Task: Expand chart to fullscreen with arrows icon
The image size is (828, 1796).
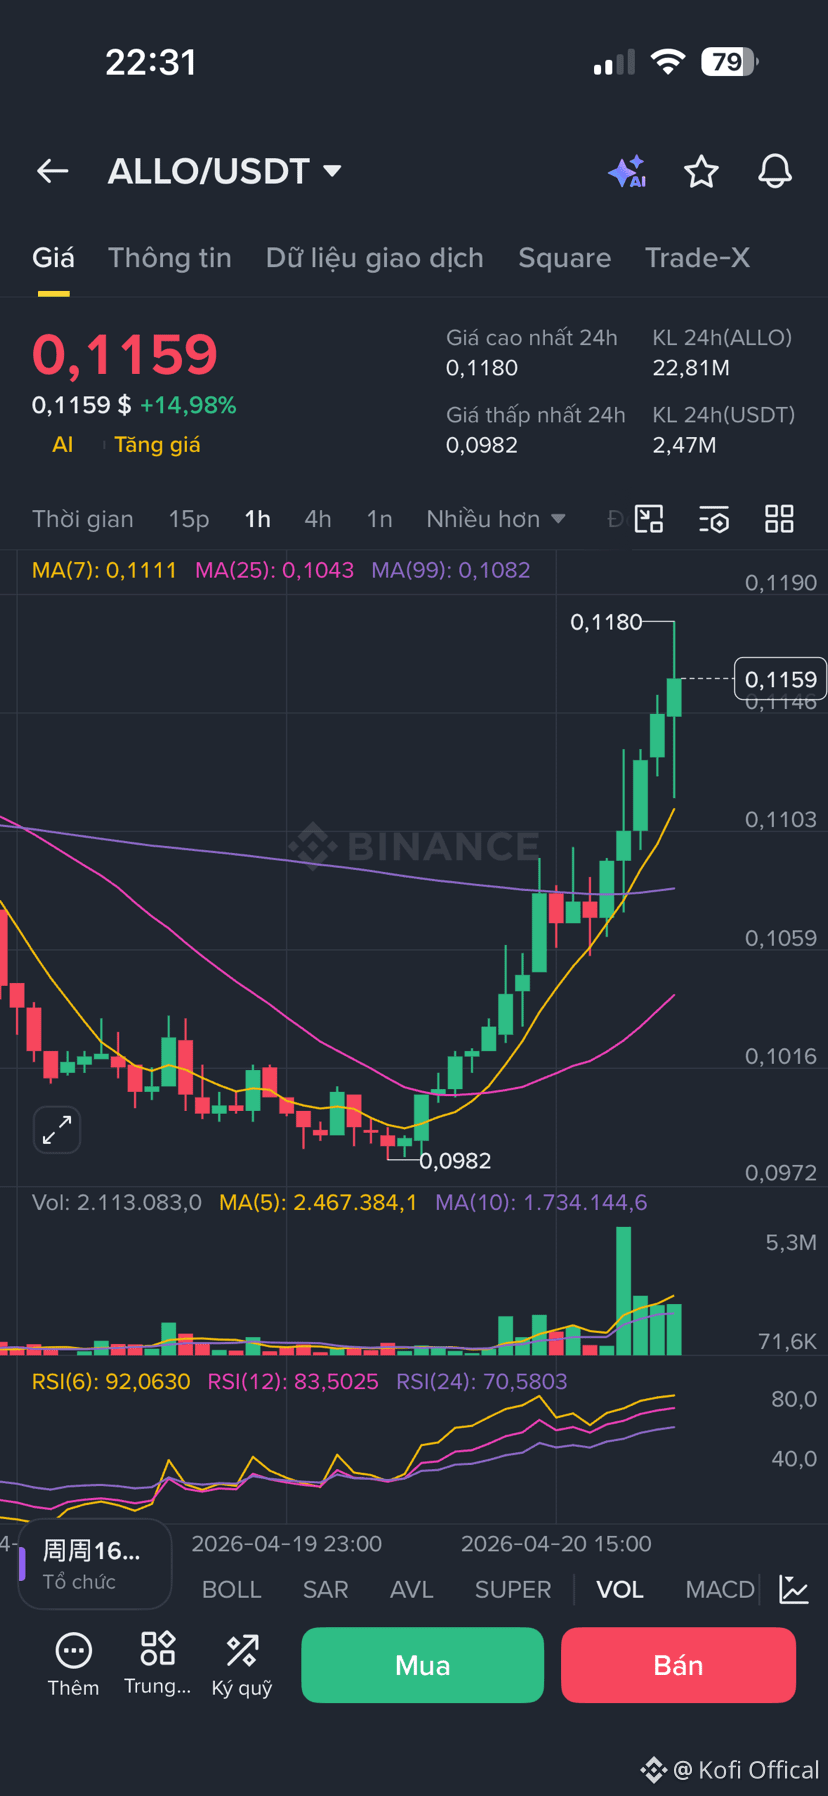Action: (x=57, y=1130)
